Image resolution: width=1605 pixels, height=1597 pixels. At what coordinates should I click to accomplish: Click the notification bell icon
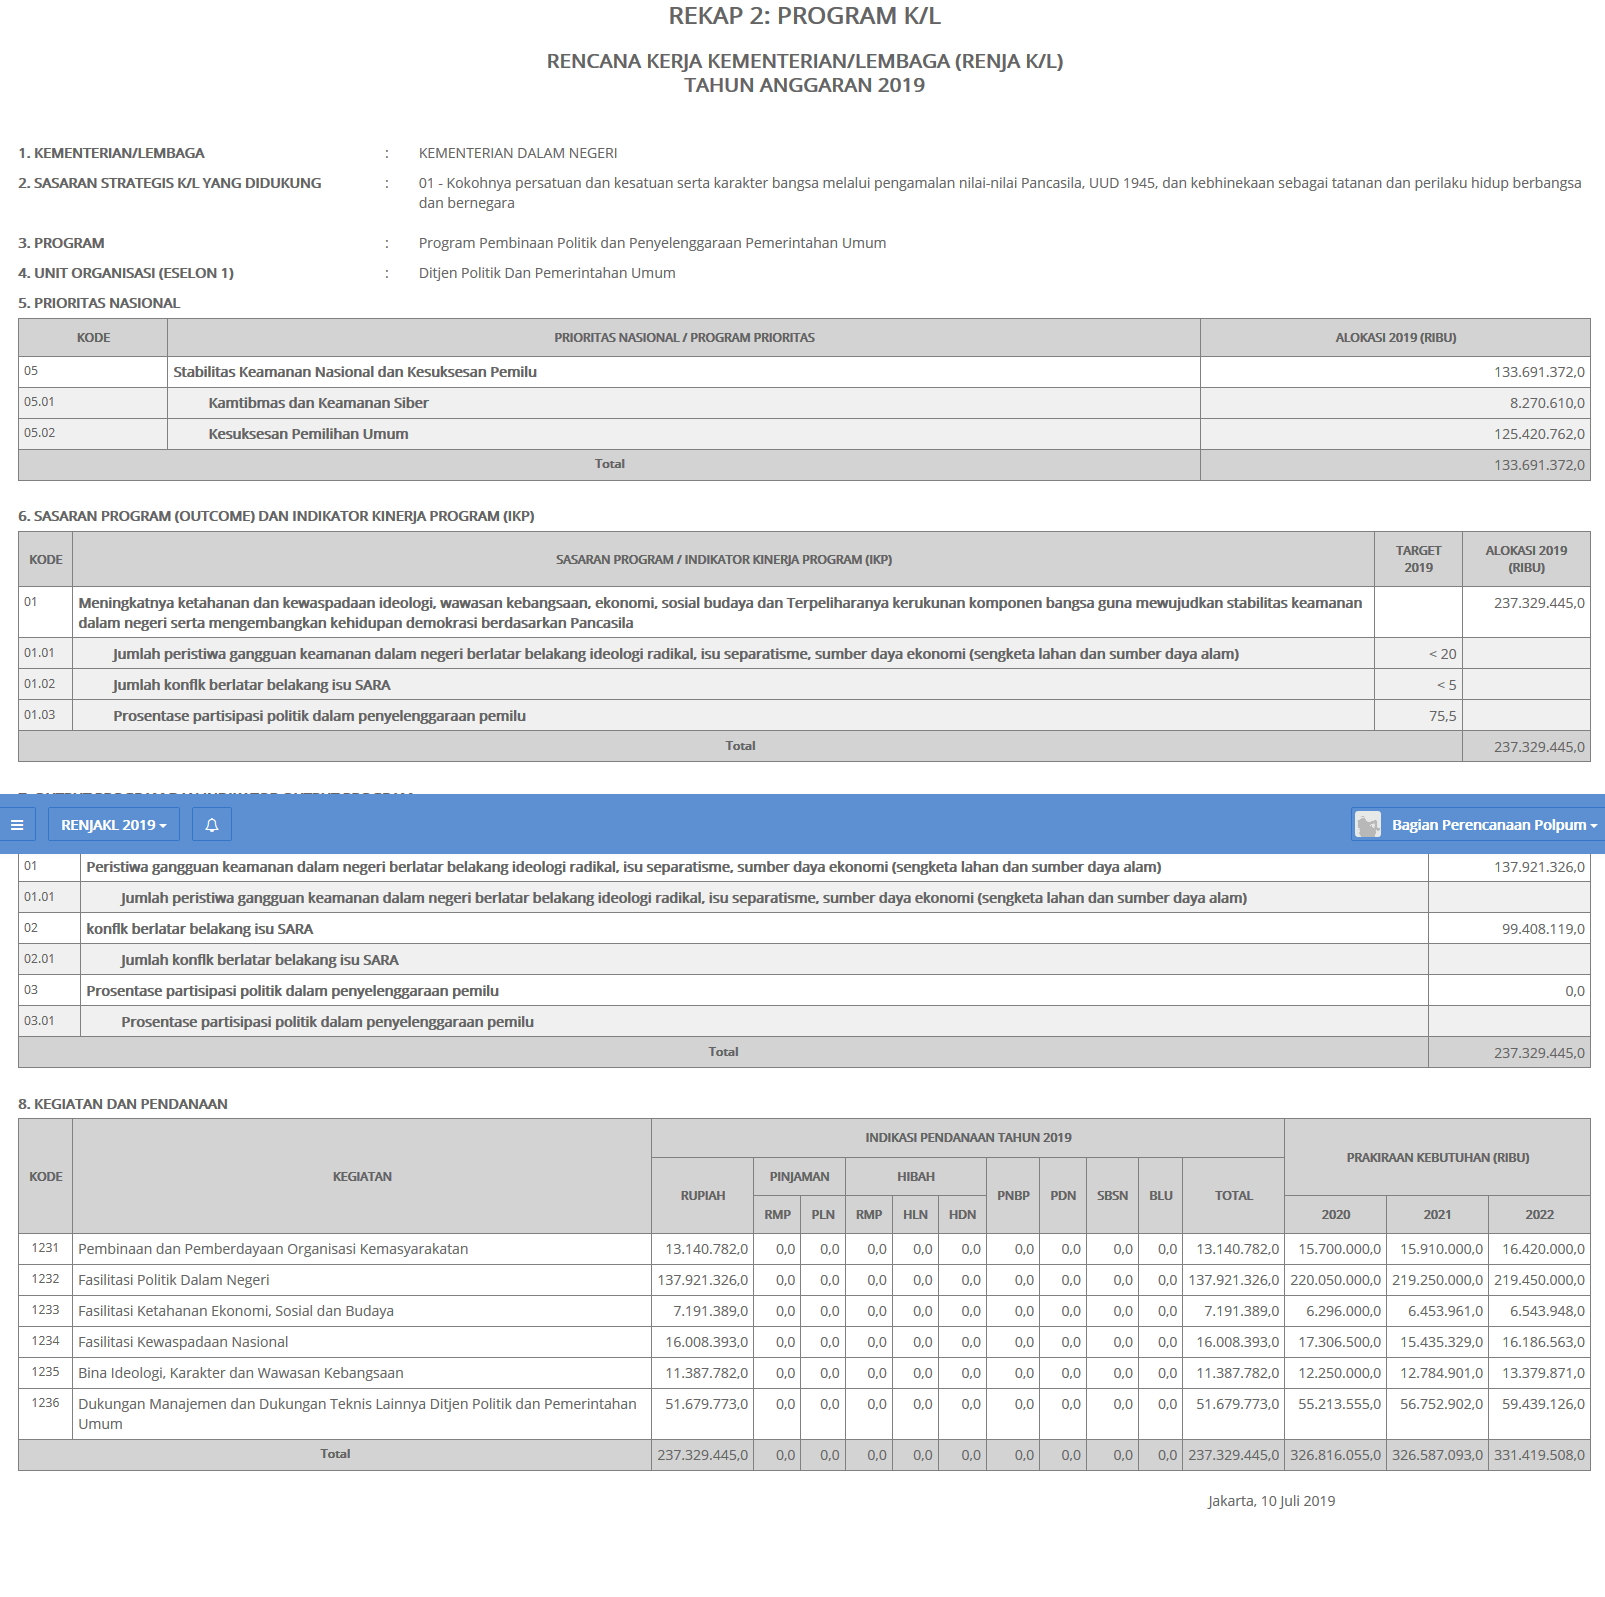click(212, 825)
